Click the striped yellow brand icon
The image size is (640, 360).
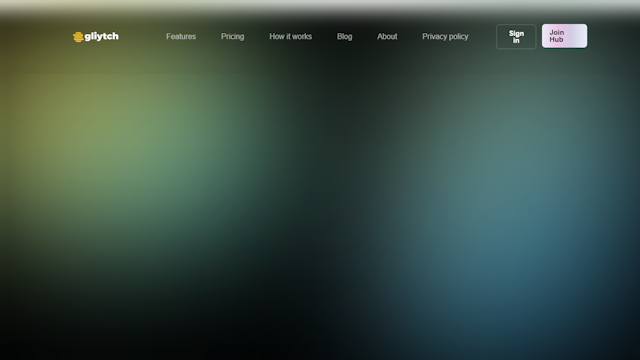78,37
